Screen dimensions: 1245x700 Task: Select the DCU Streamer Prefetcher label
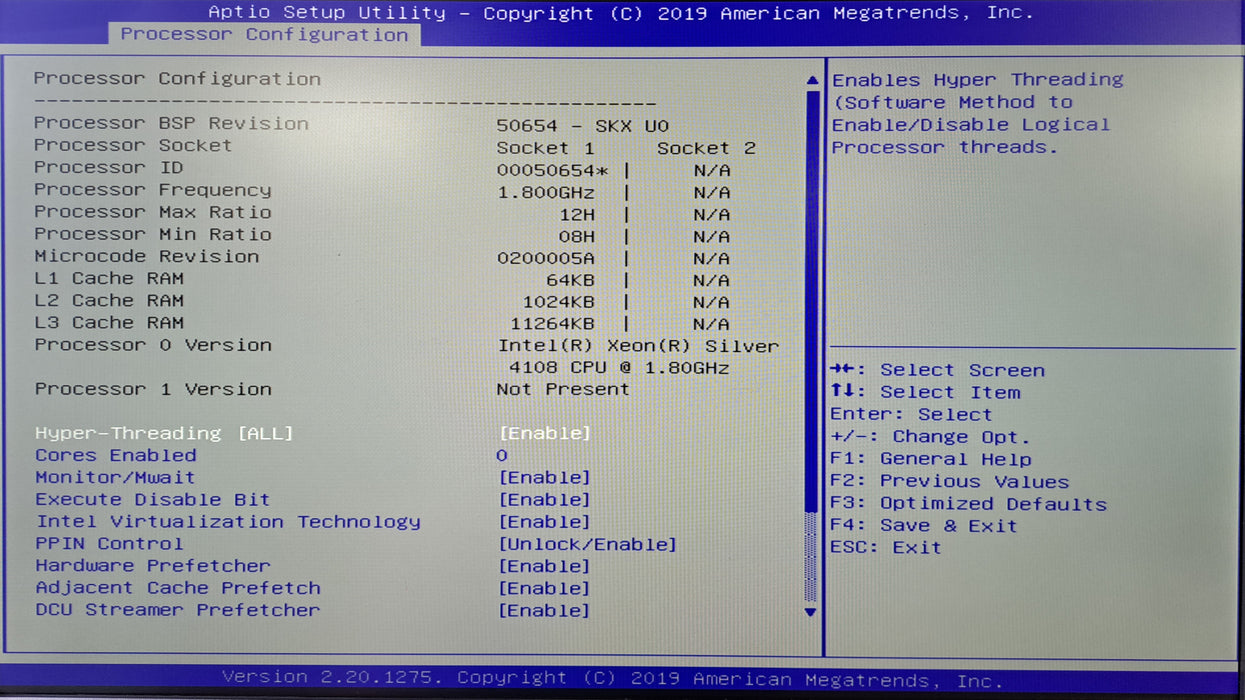tap(177, 610)
